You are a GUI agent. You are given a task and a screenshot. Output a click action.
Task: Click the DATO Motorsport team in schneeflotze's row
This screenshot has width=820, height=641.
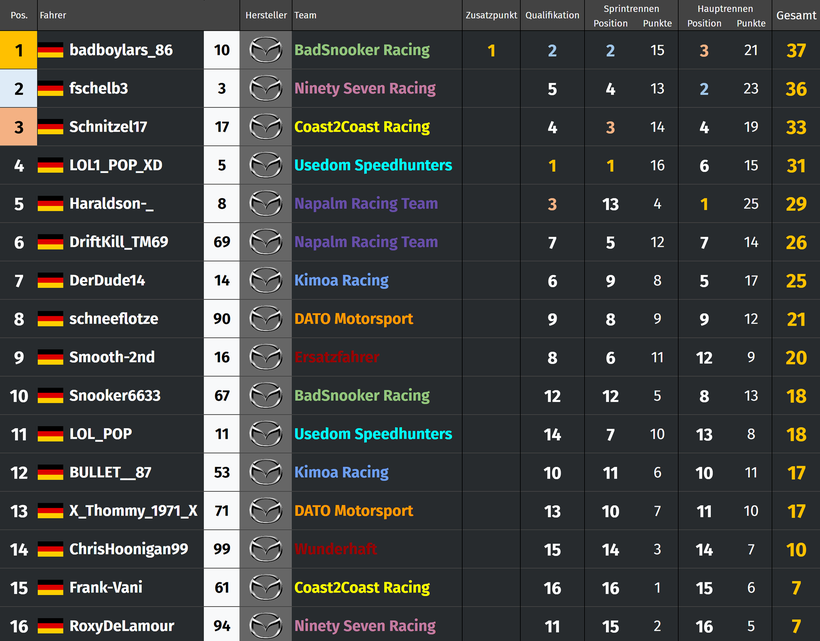[354, 319]
